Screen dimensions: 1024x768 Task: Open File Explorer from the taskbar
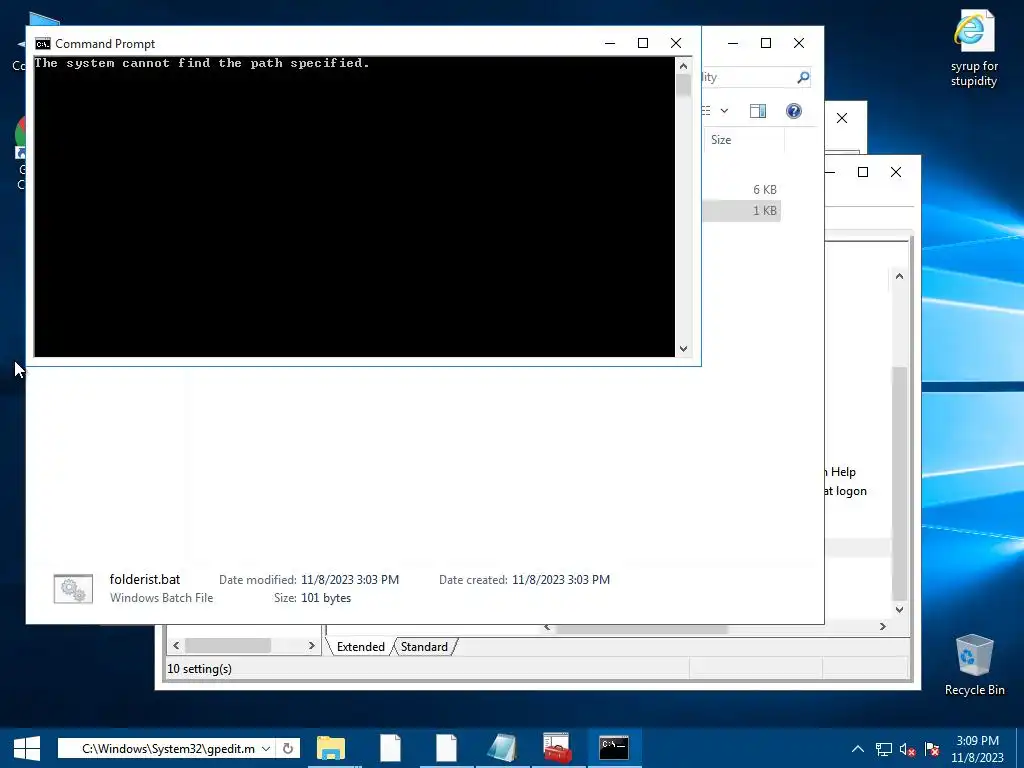(x=331, y=748)
